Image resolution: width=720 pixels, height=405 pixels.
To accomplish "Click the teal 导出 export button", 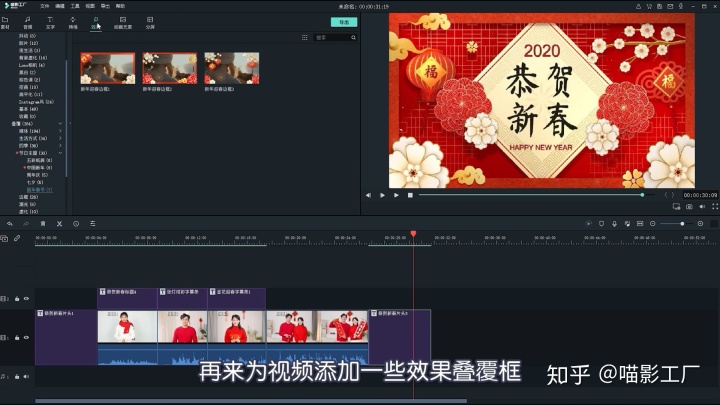I will pyautogui.click(x=344, y=22).
